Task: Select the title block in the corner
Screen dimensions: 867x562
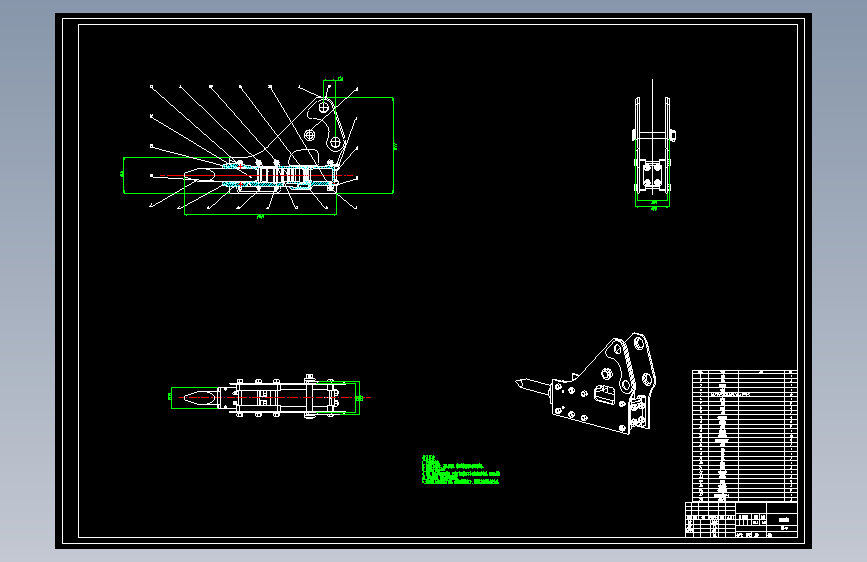Action: point(741,519)
